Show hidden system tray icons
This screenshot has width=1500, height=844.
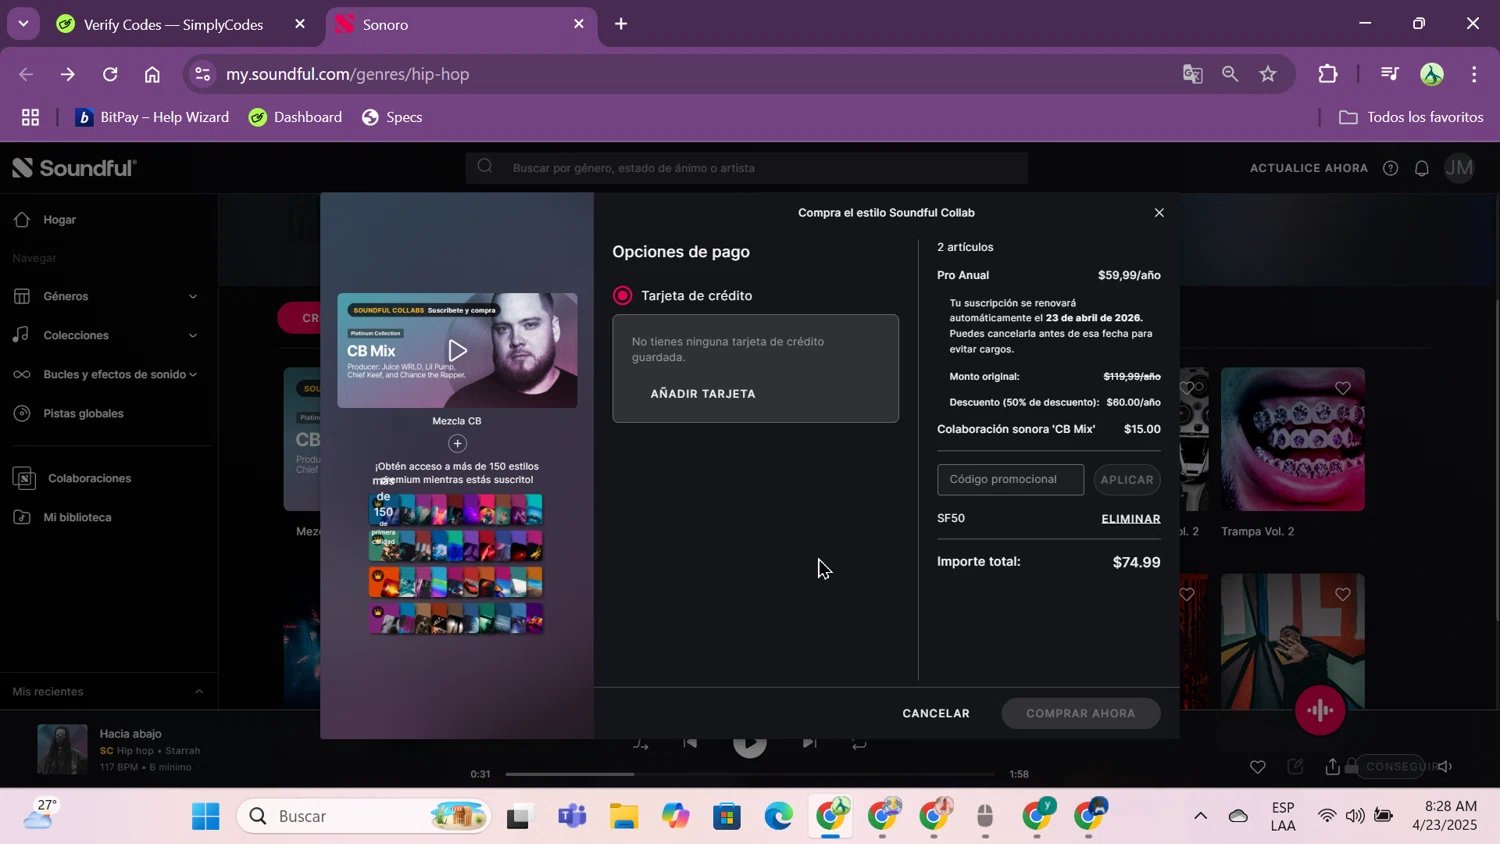pyautogui.click(x=1200, y=816)
